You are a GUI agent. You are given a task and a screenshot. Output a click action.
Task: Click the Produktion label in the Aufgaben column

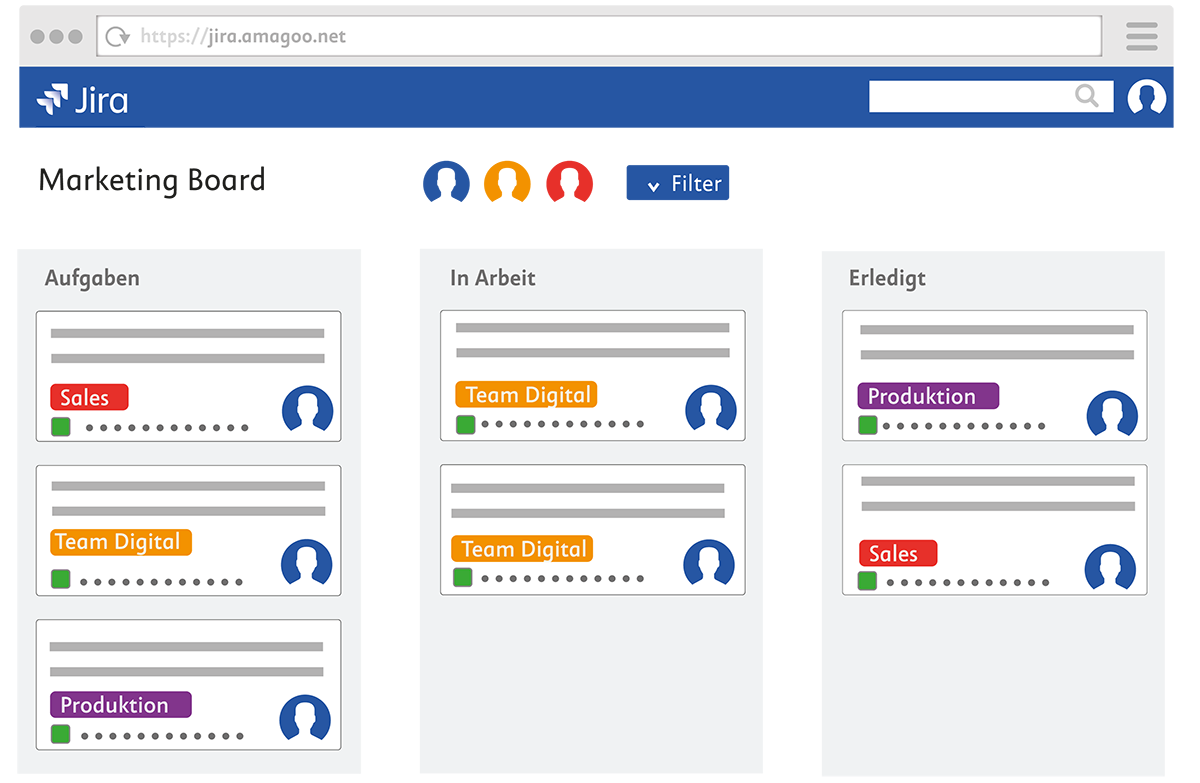point(120,704)
